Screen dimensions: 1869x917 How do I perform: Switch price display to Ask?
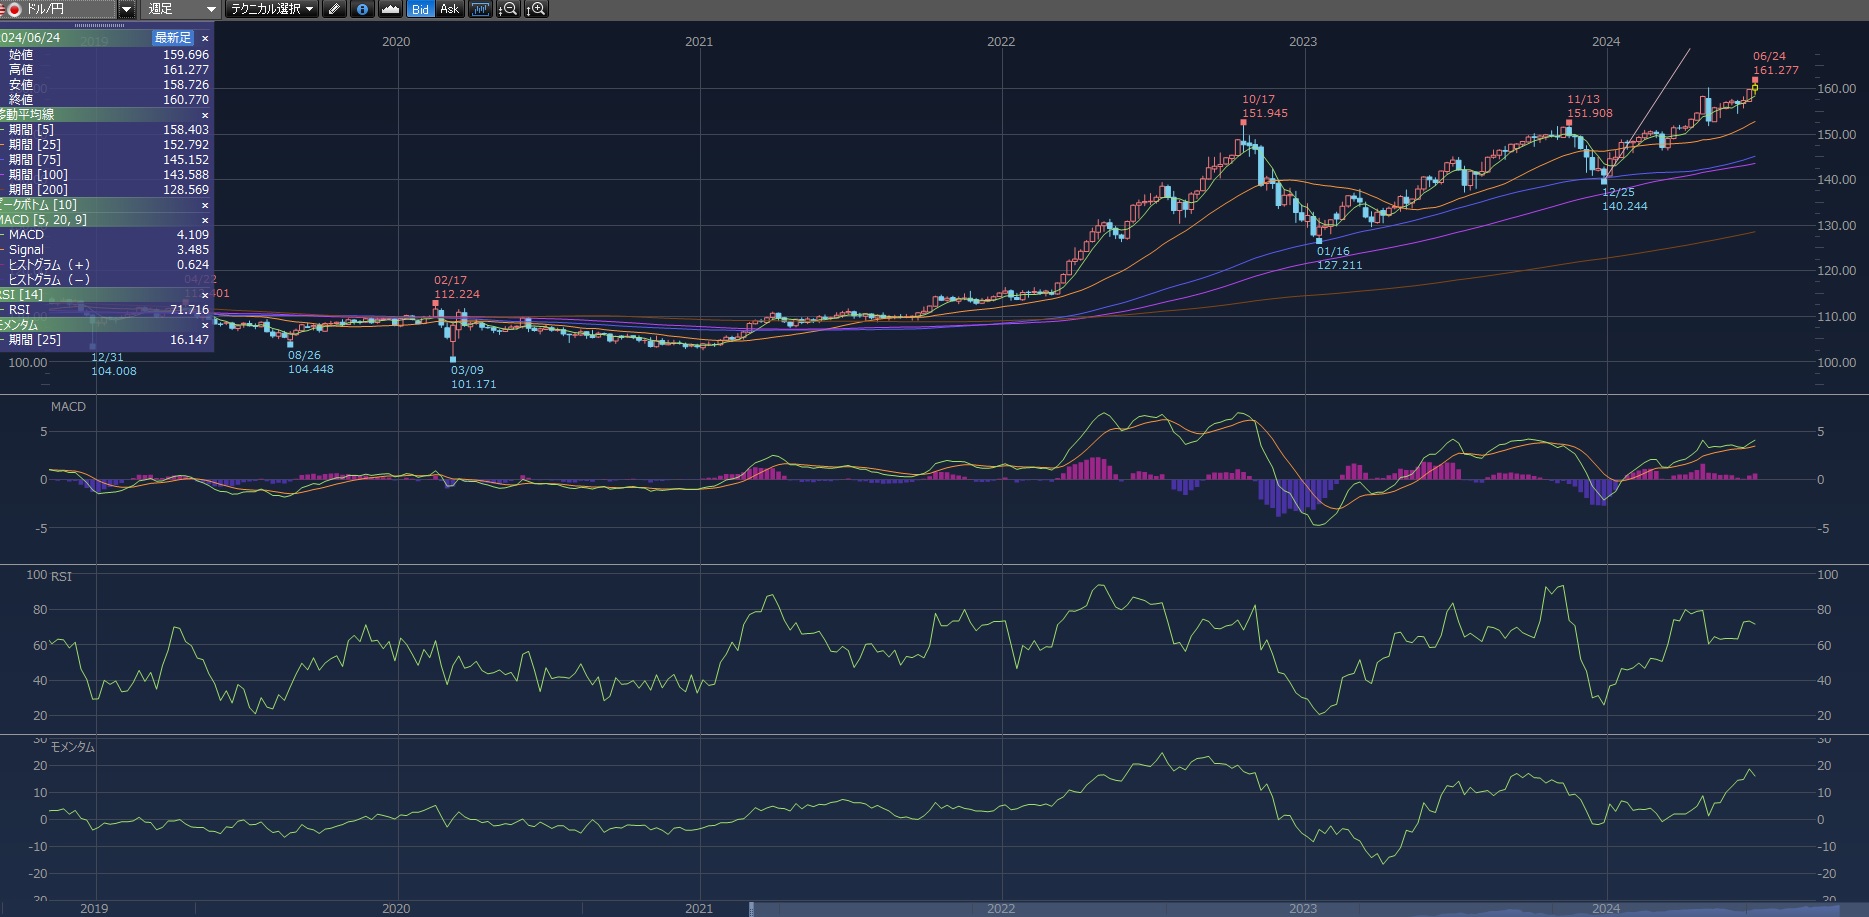point(449,9)
